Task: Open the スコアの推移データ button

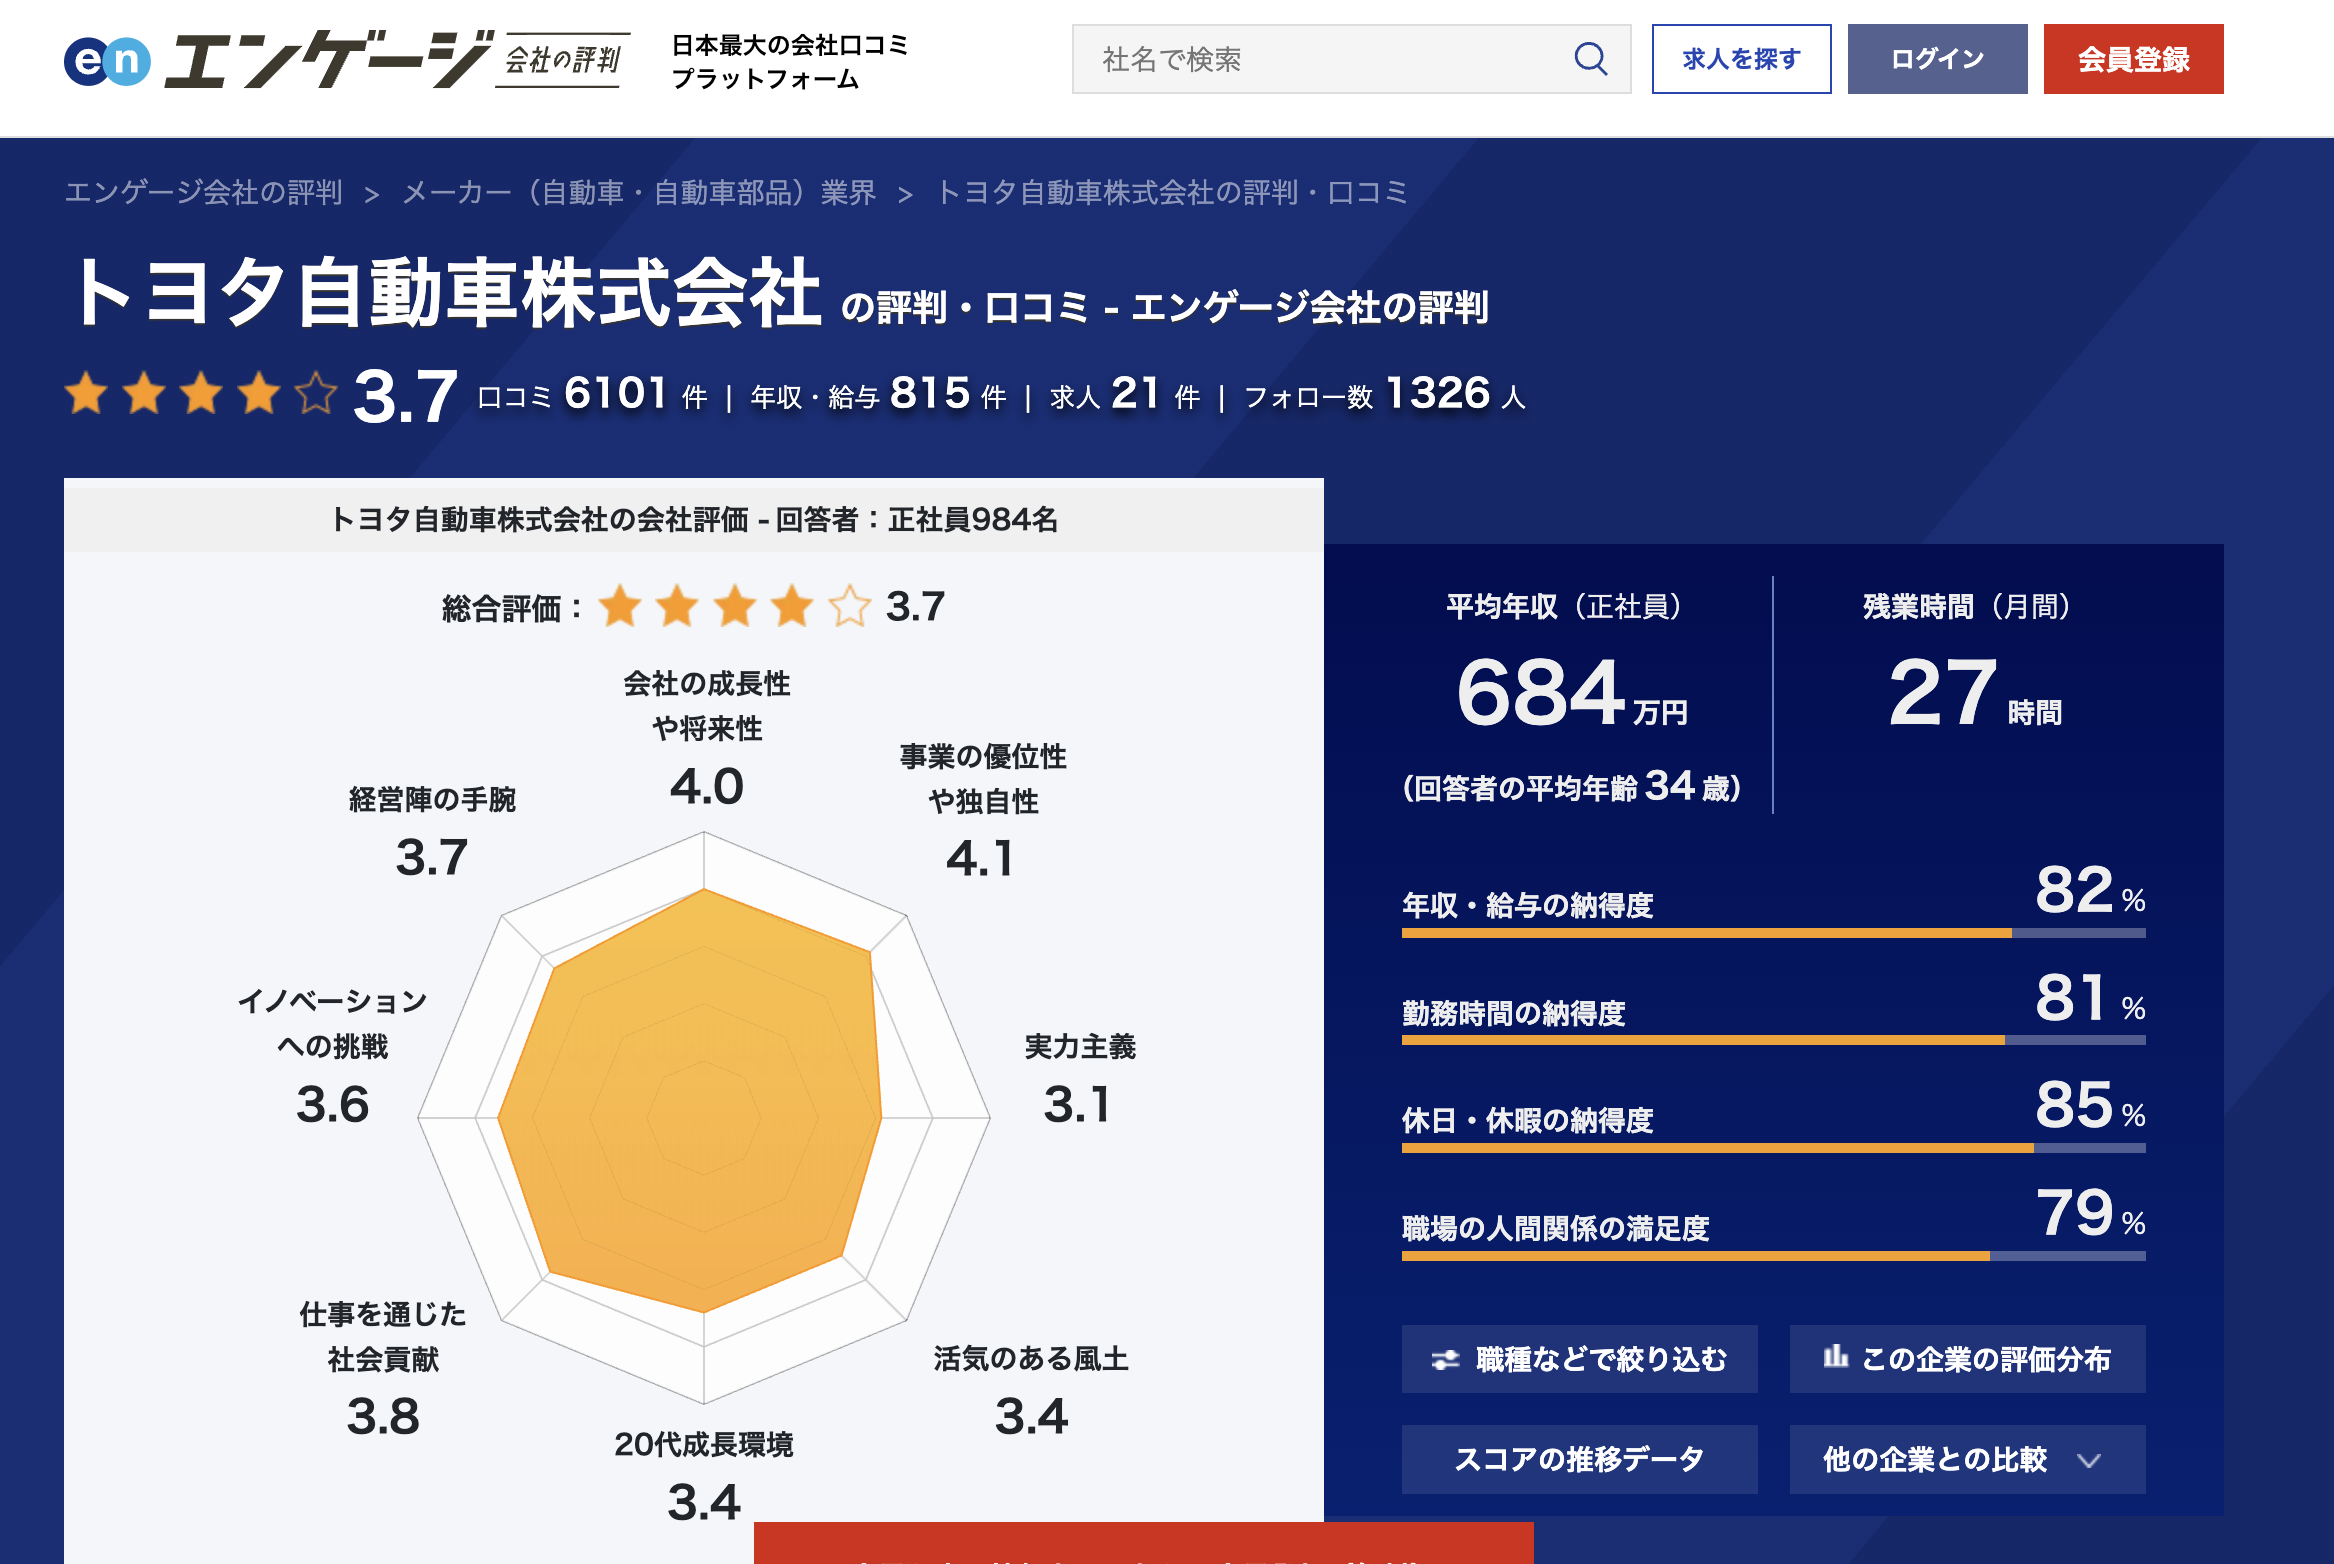Action: point(1579,1459)
